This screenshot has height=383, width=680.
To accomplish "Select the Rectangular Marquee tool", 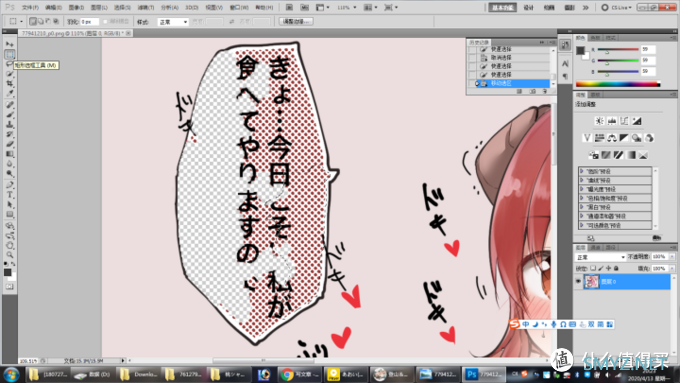I will 10,55.
